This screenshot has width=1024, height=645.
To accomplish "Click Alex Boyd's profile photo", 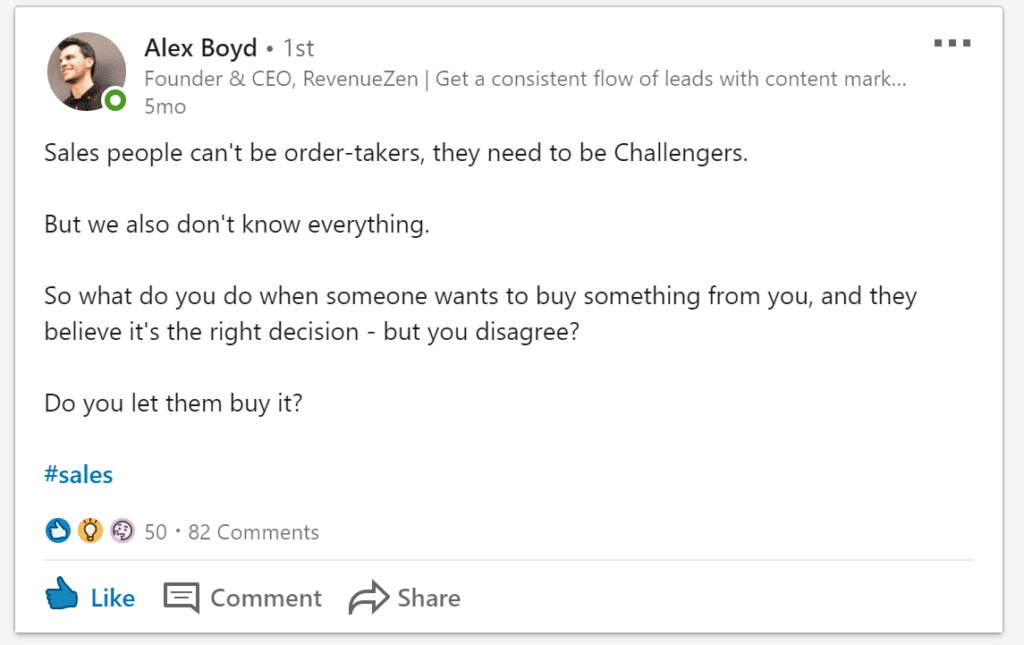I will (86, 71).
